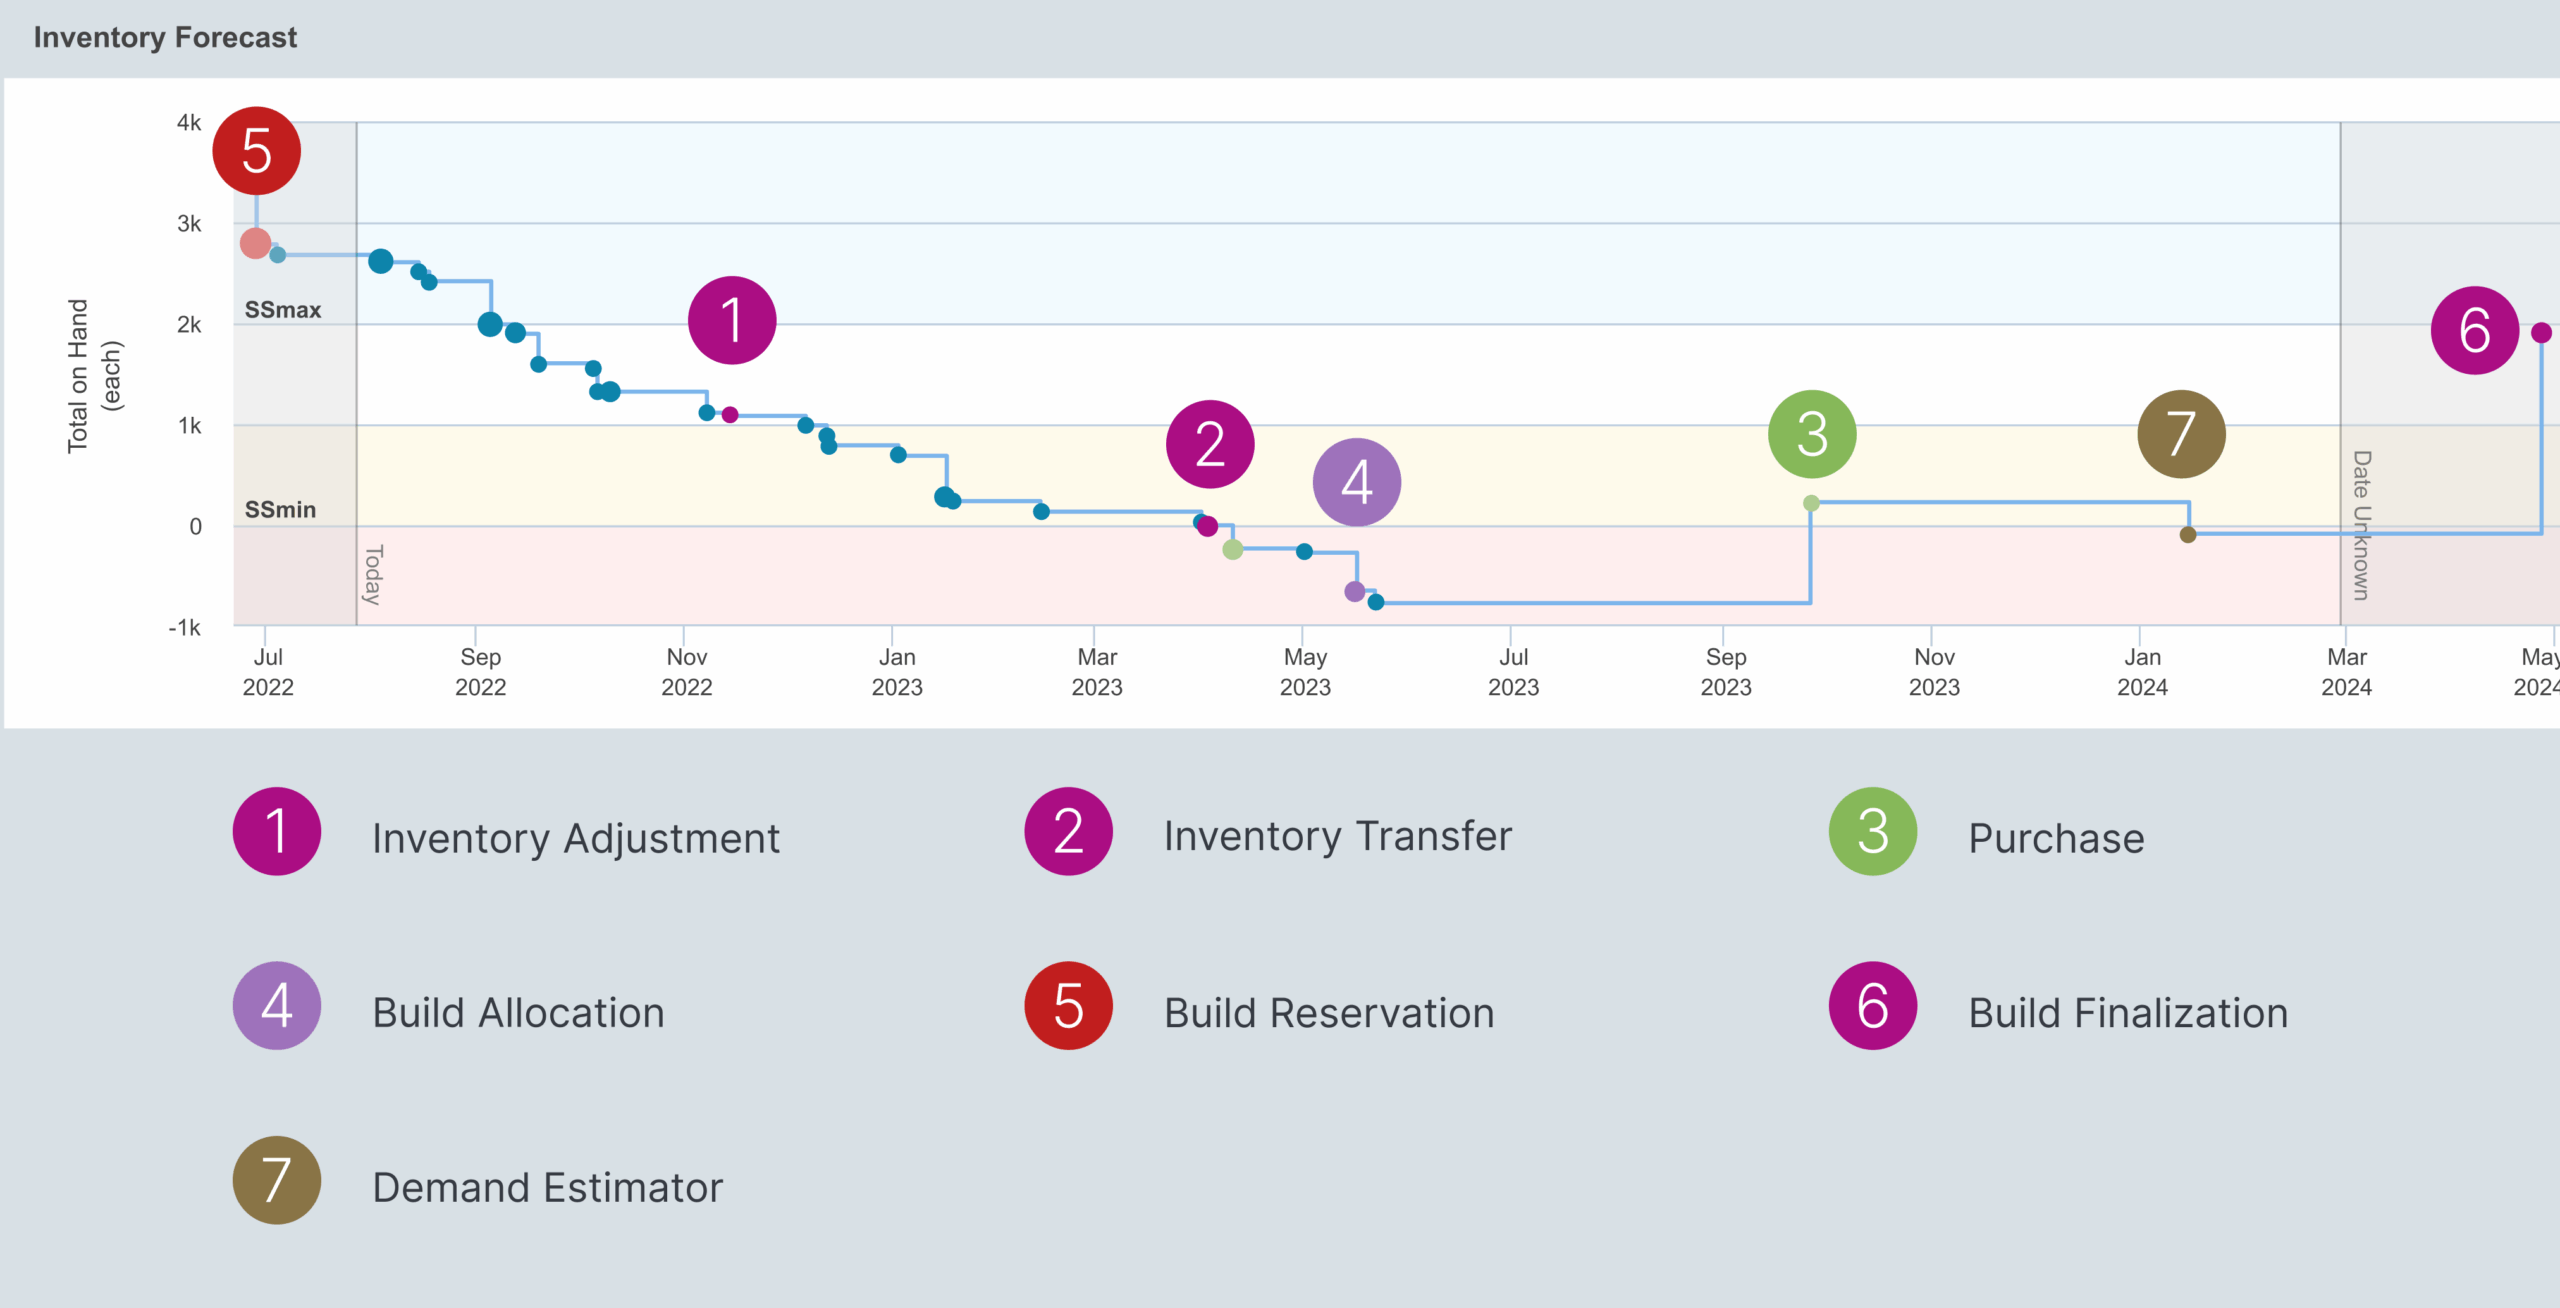
Task: Click magenta marker 6 on the chart
Action: (x=2475, y=330)
